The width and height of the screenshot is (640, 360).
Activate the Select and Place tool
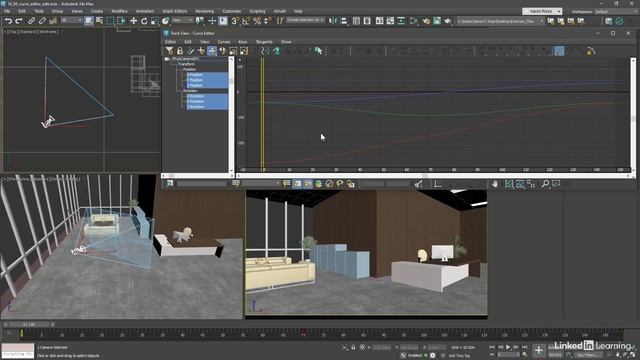[x=165, y=21]
